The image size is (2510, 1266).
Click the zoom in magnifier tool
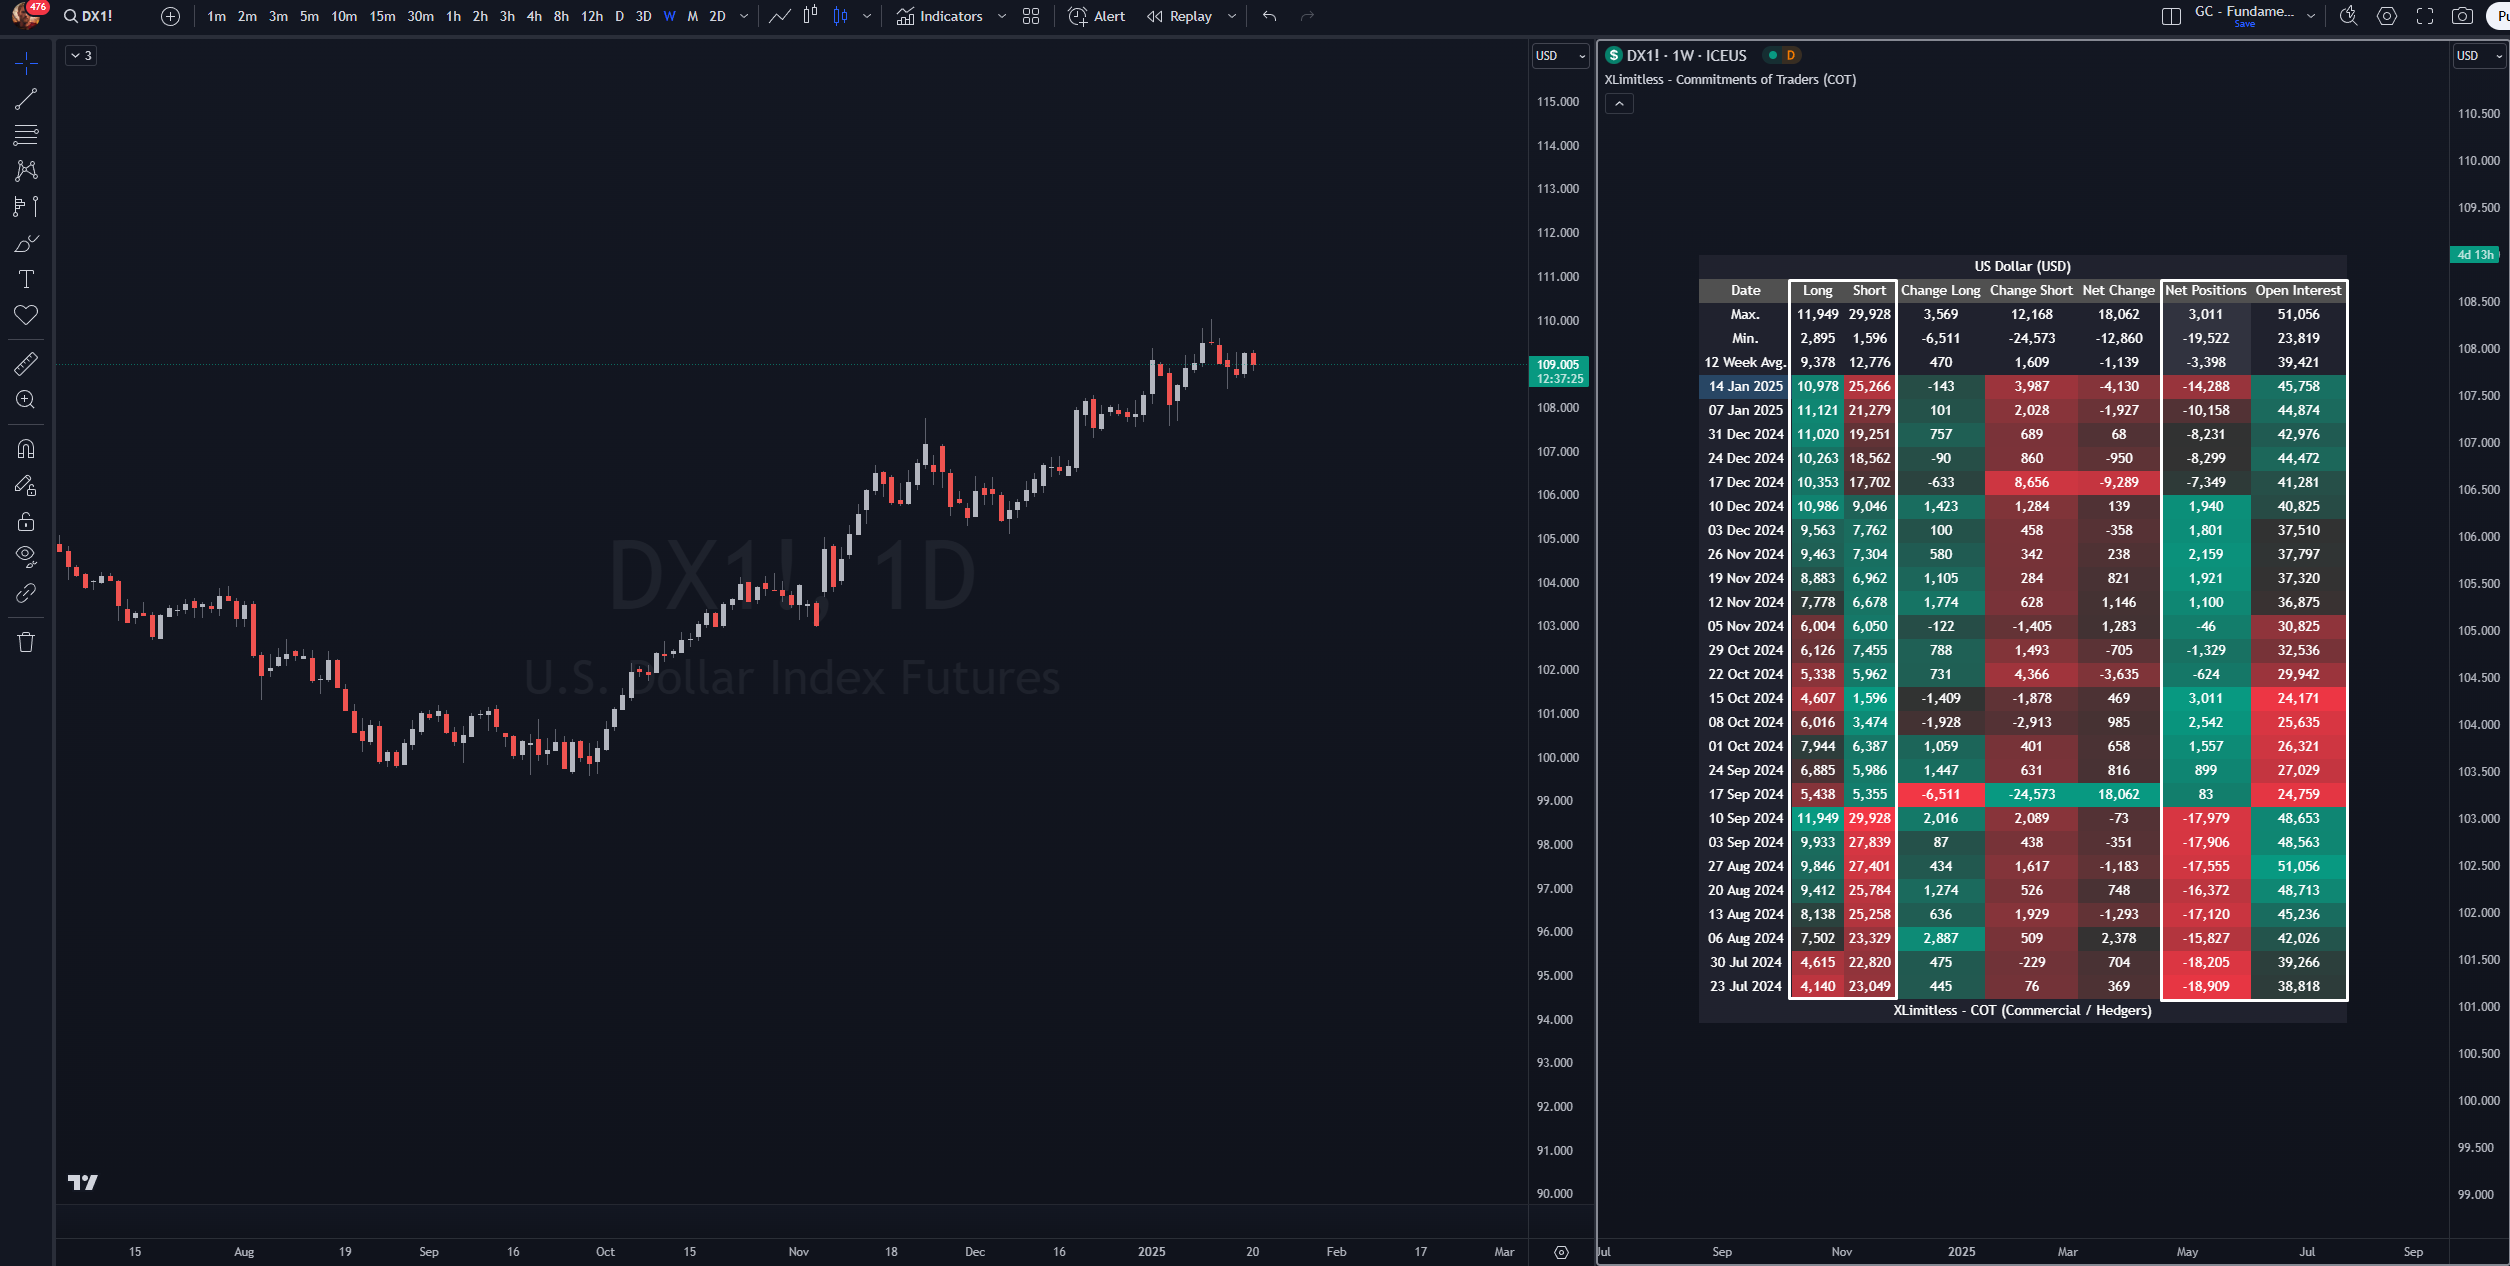coord(26,400)
